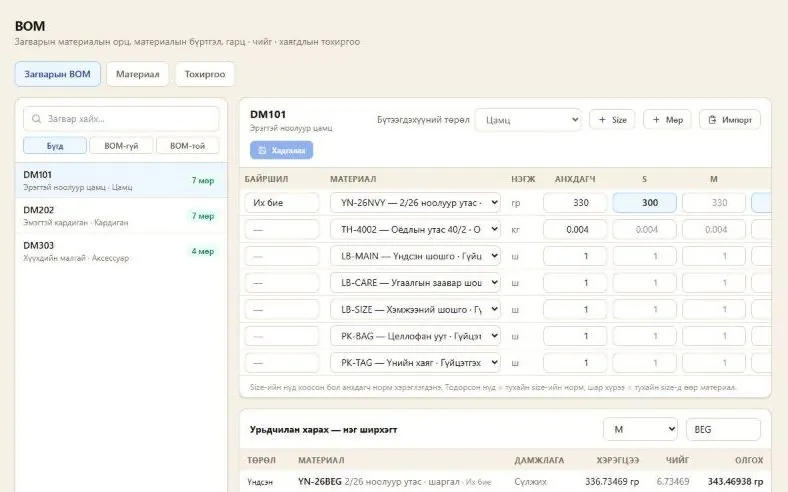The image size is (788, 492).
Task: Switch to the Тохиргоо tab
Action: pyautogui.click(x=205, y=74)
